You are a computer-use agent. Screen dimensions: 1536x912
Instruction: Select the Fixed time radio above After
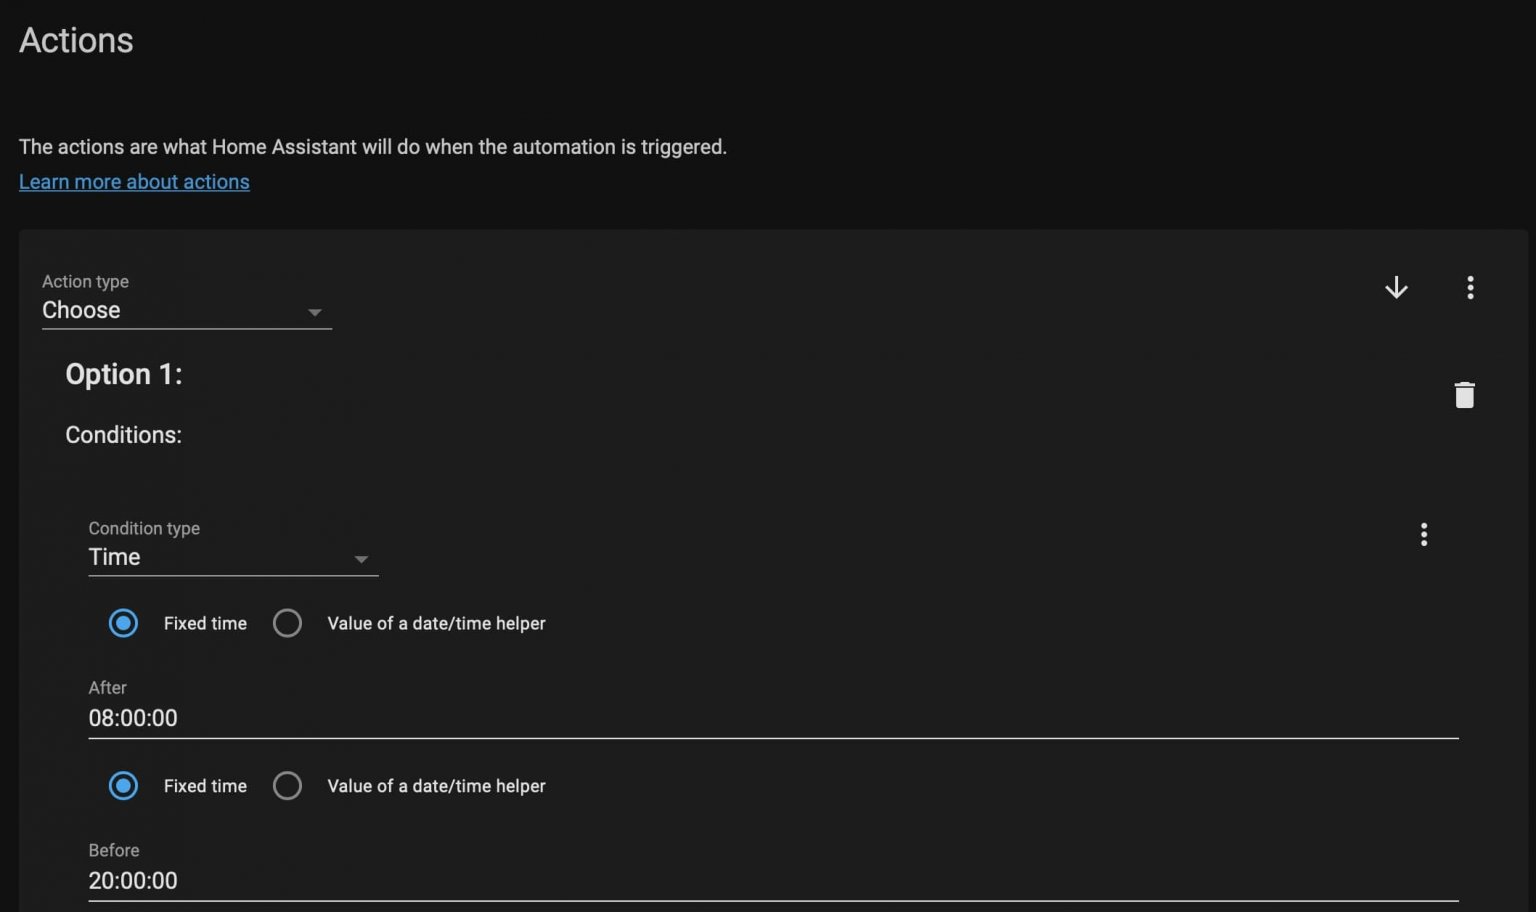click(123, 623)
